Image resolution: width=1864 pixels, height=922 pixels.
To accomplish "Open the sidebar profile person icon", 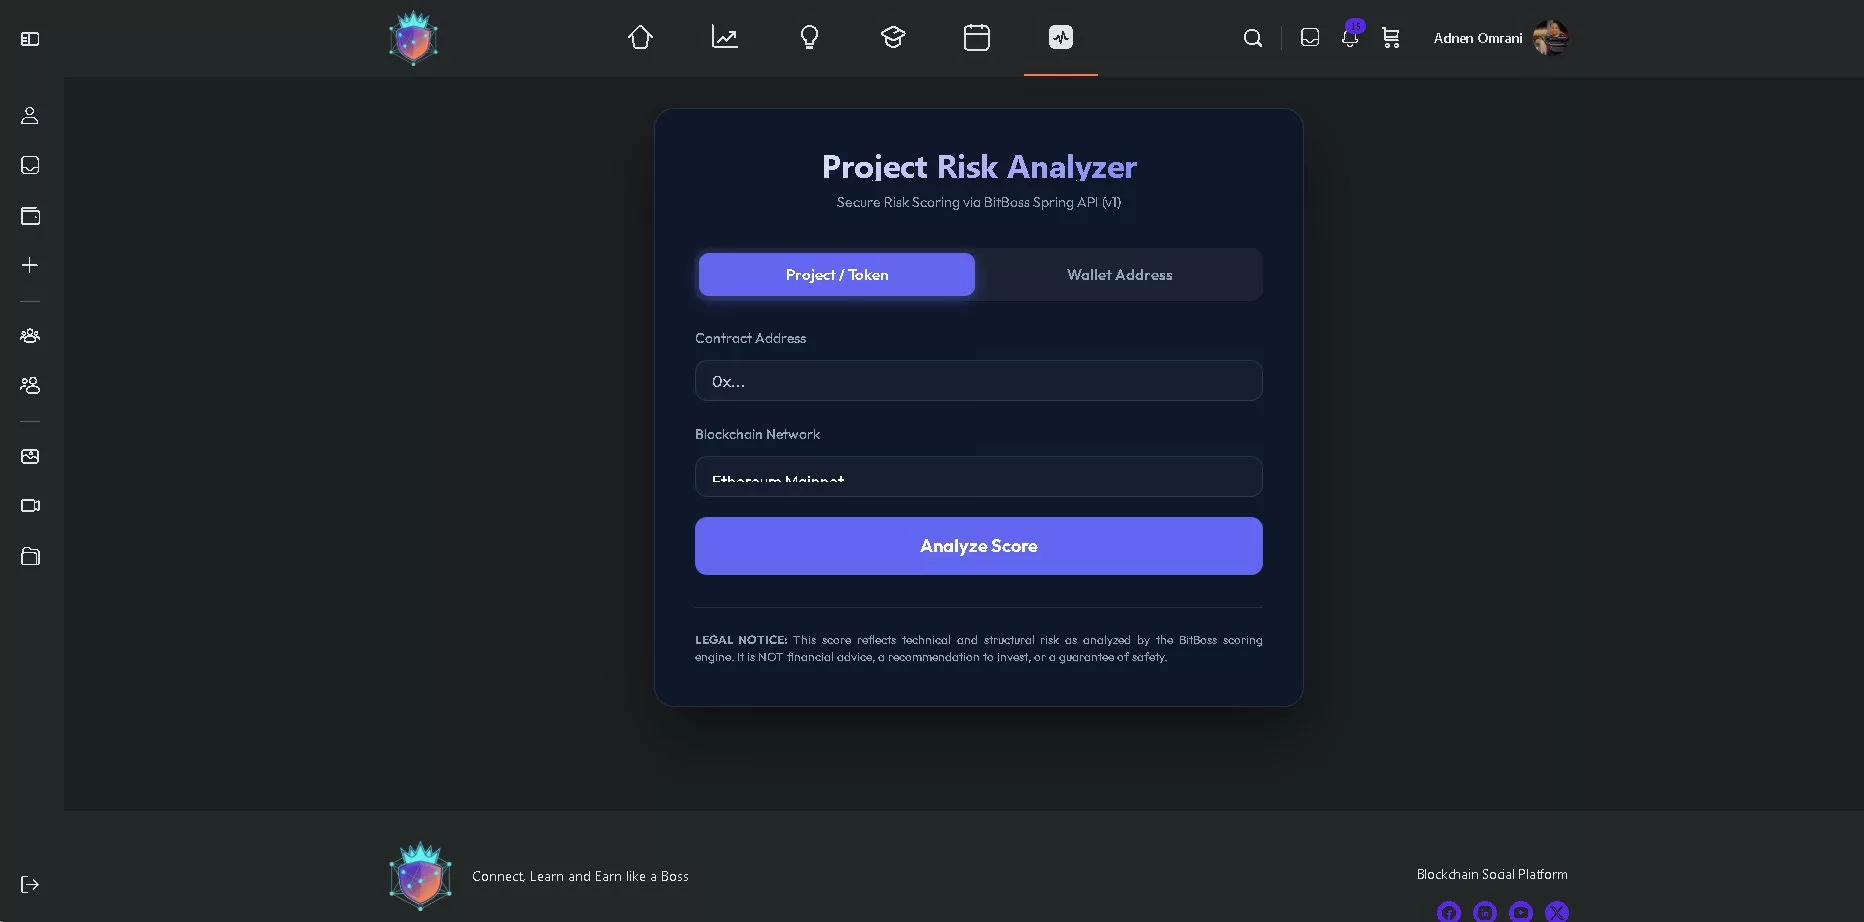I will (x=30, y=116).
